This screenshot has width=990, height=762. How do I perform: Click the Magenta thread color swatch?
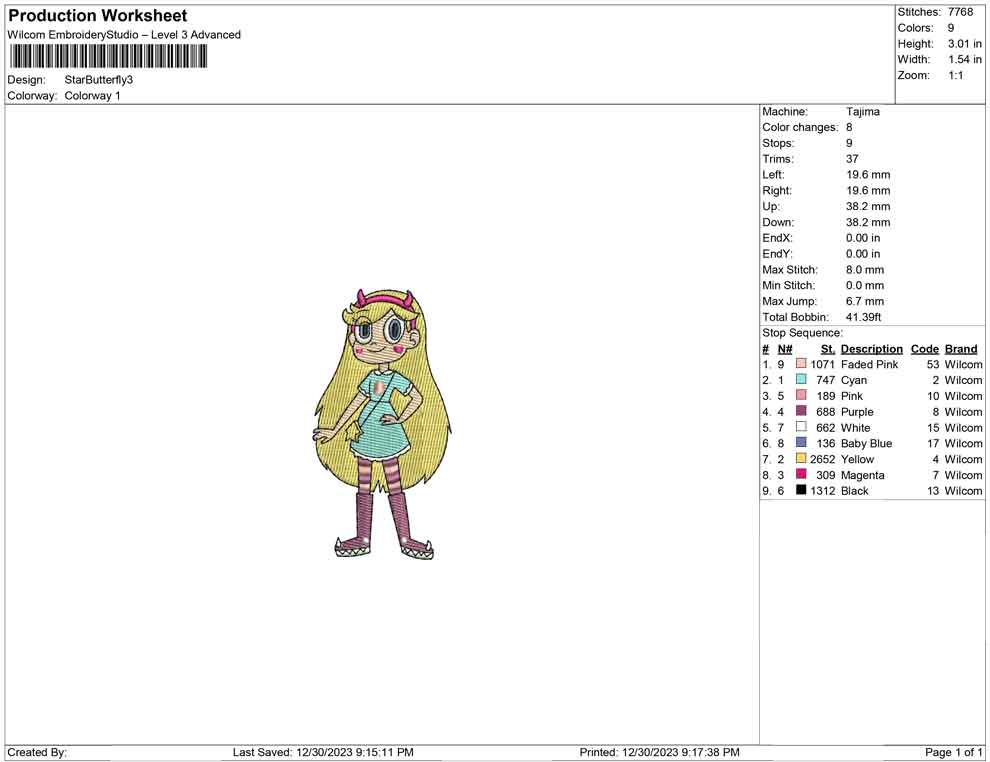pos(801,474)
